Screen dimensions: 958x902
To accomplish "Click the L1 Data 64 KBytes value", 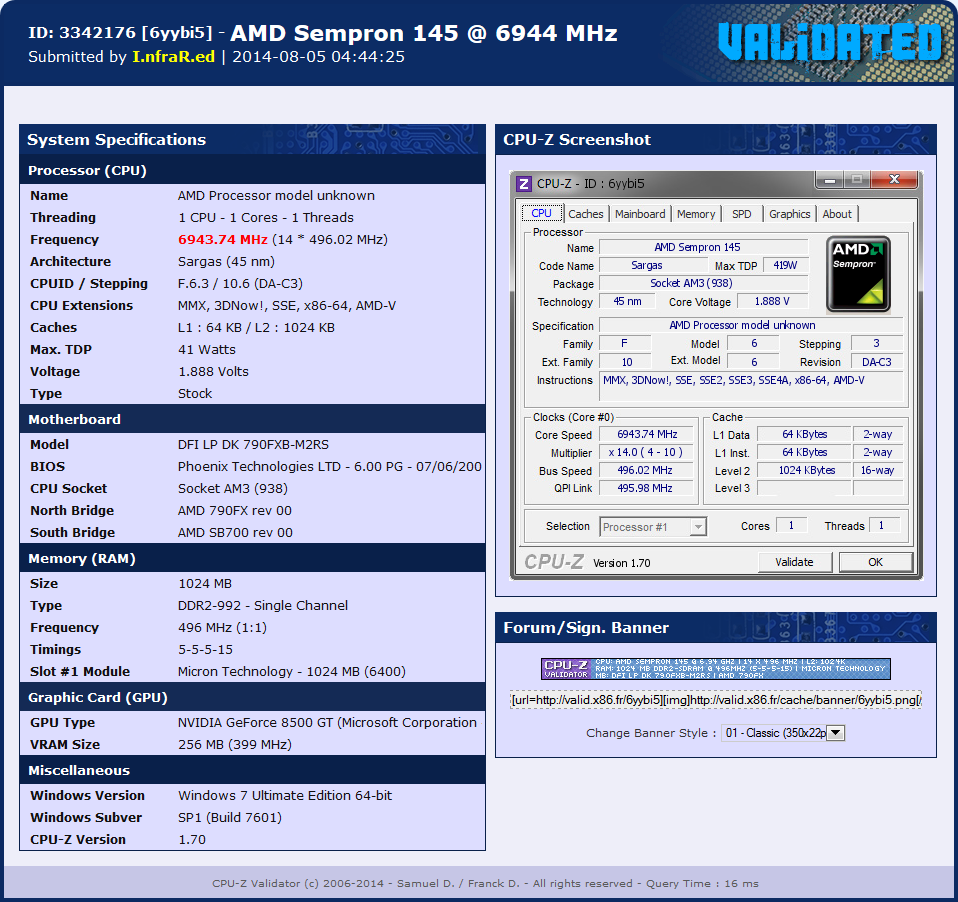I will [x=804, y=434].
